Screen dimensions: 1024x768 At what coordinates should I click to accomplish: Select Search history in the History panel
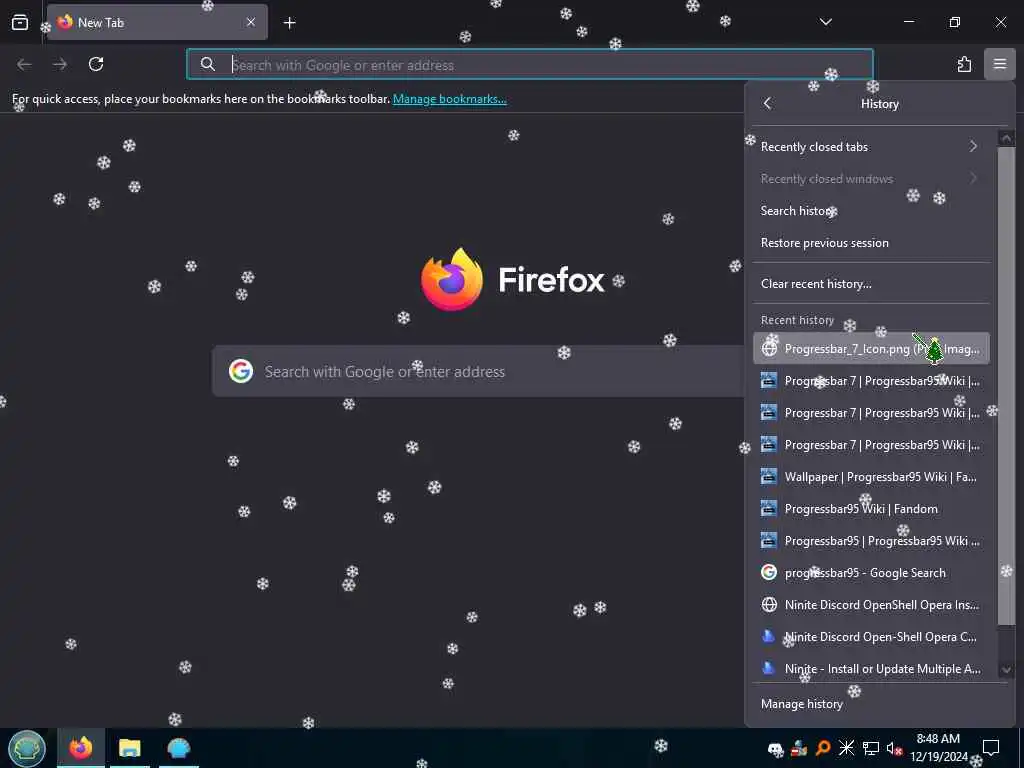pyautogui.click(x=871, y=210)
